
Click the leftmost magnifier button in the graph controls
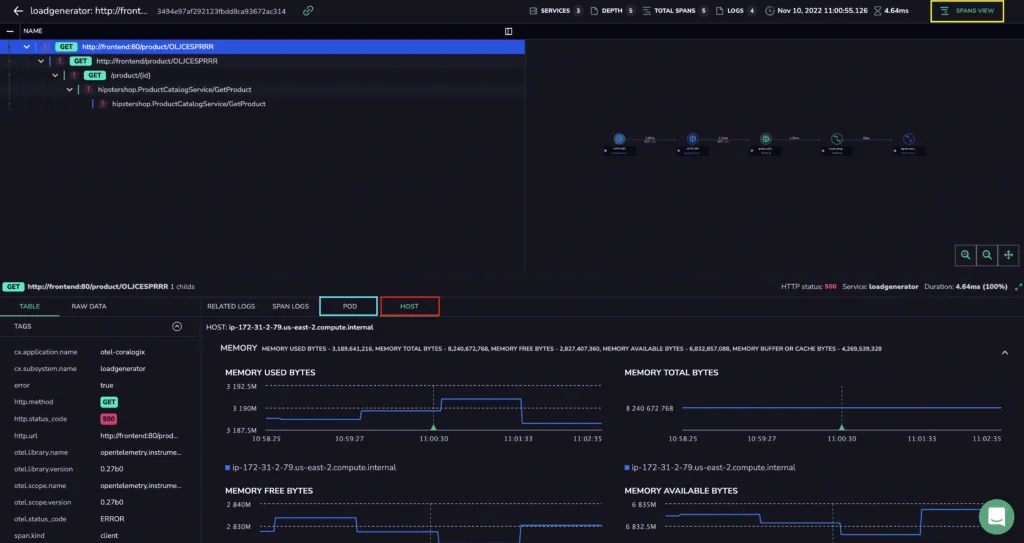click(965, 255)
